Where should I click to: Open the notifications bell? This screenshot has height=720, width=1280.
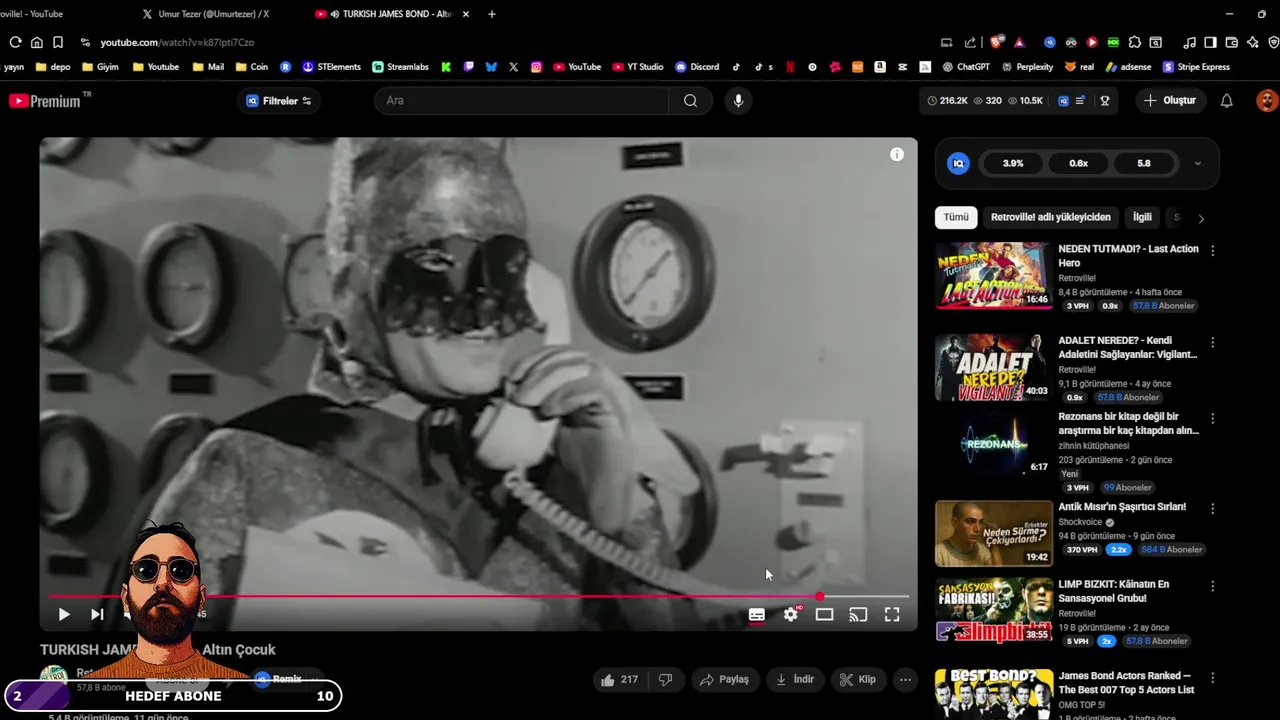tap(1227, 101)
